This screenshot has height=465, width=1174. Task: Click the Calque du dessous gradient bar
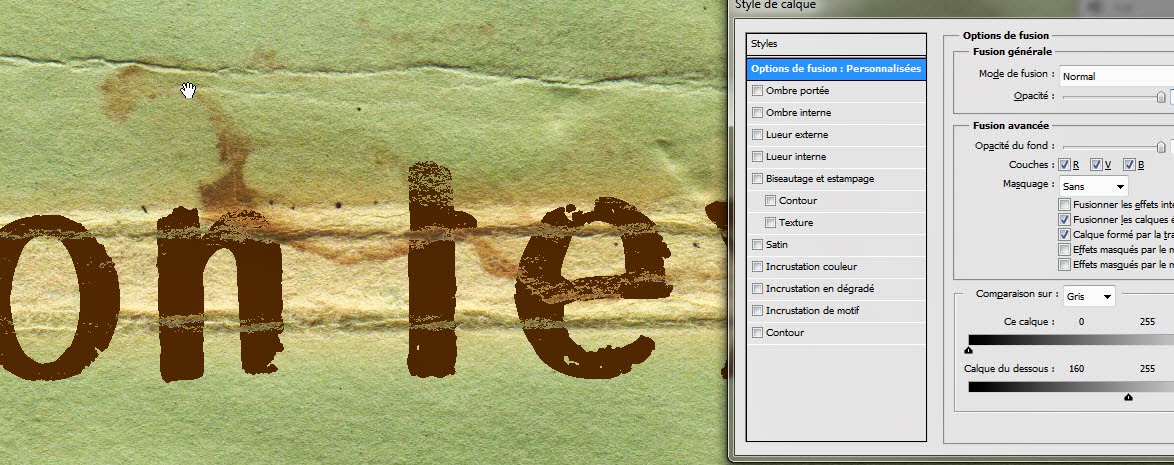[1071, 387]
